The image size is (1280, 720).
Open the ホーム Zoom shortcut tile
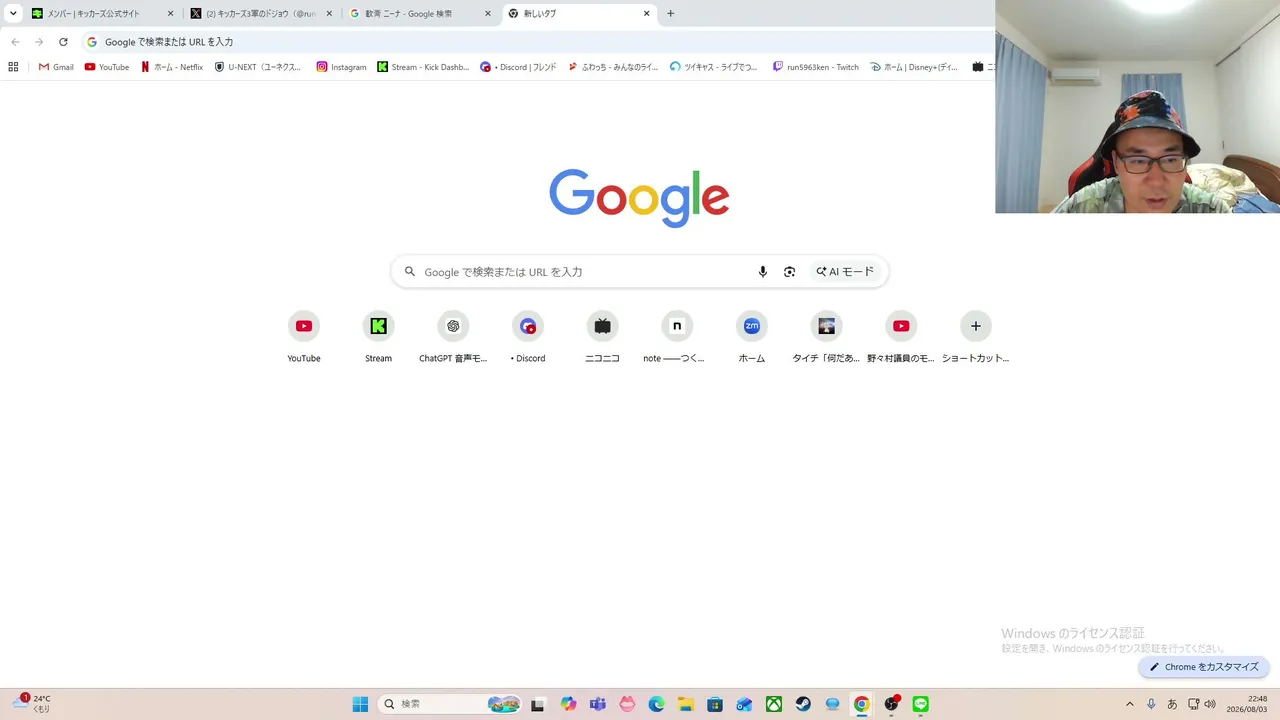(752, 337)
